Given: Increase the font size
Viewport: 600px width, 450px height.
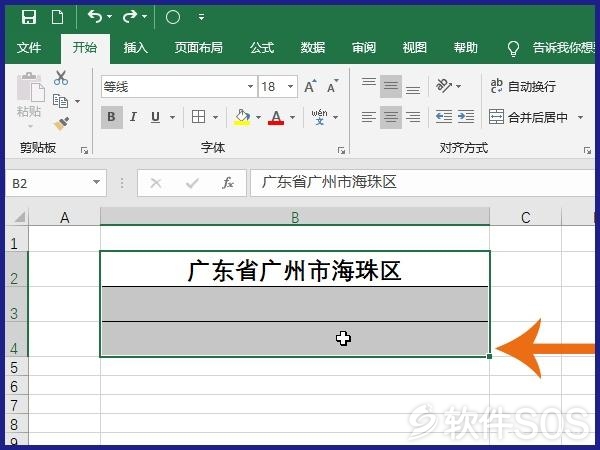Looking at the screenshot, I should coord(310,86).
